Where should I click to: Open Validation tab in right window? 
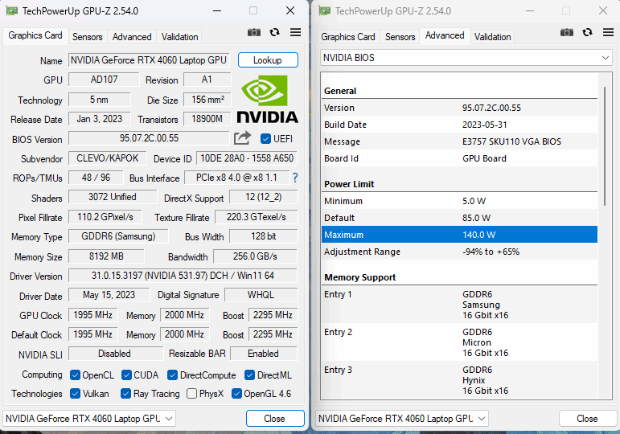493,37
